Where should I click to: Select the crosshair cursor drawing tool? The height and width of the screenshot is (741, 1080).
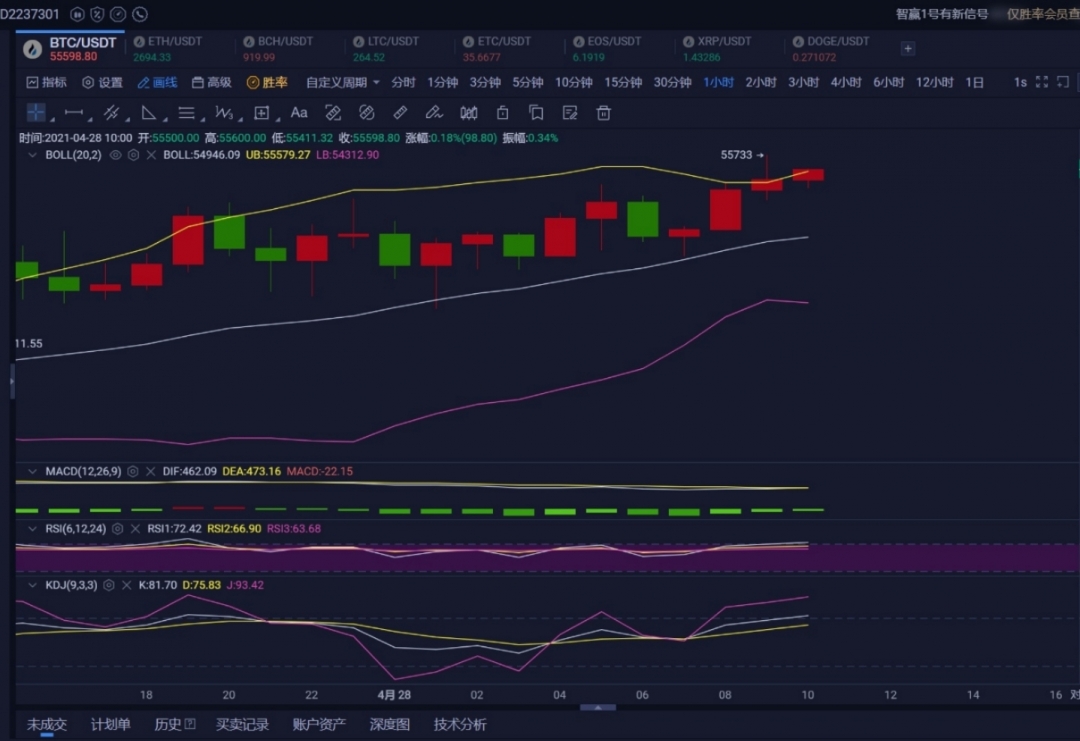[x=36, y=113]
